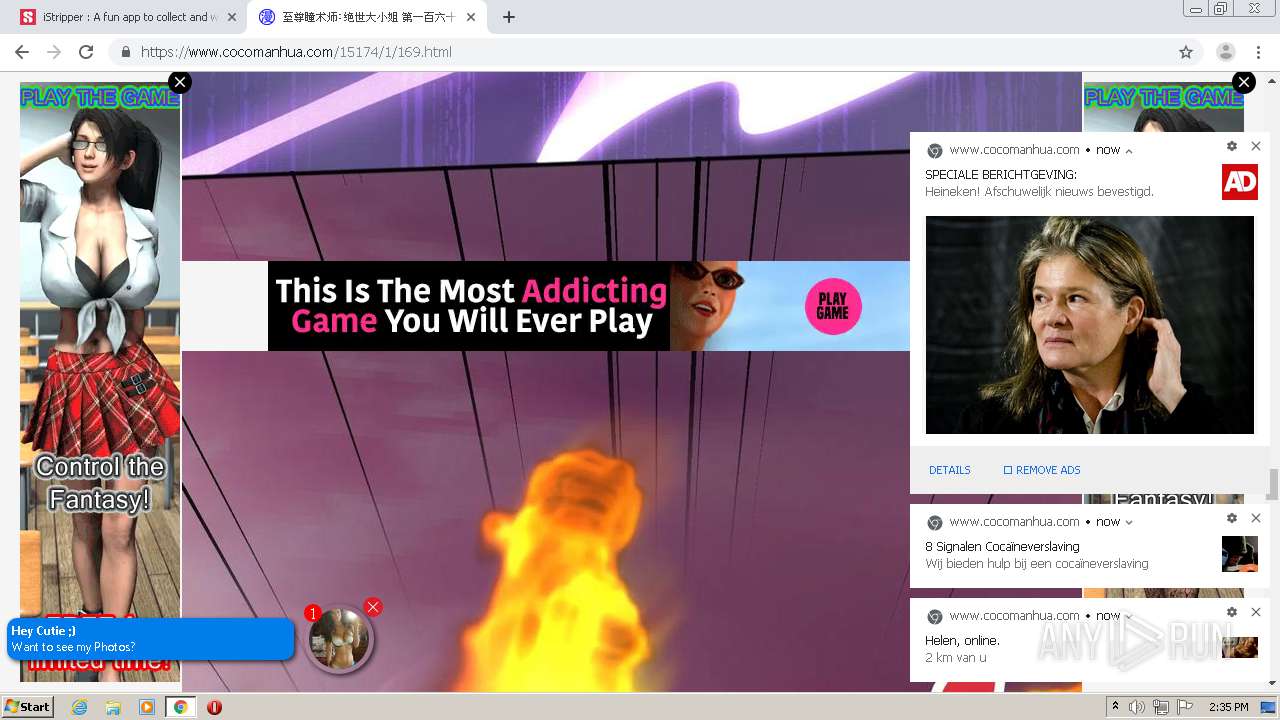Go forward to the next page
This screenshot has height=720, width=1280.
(x=54, y=52)
